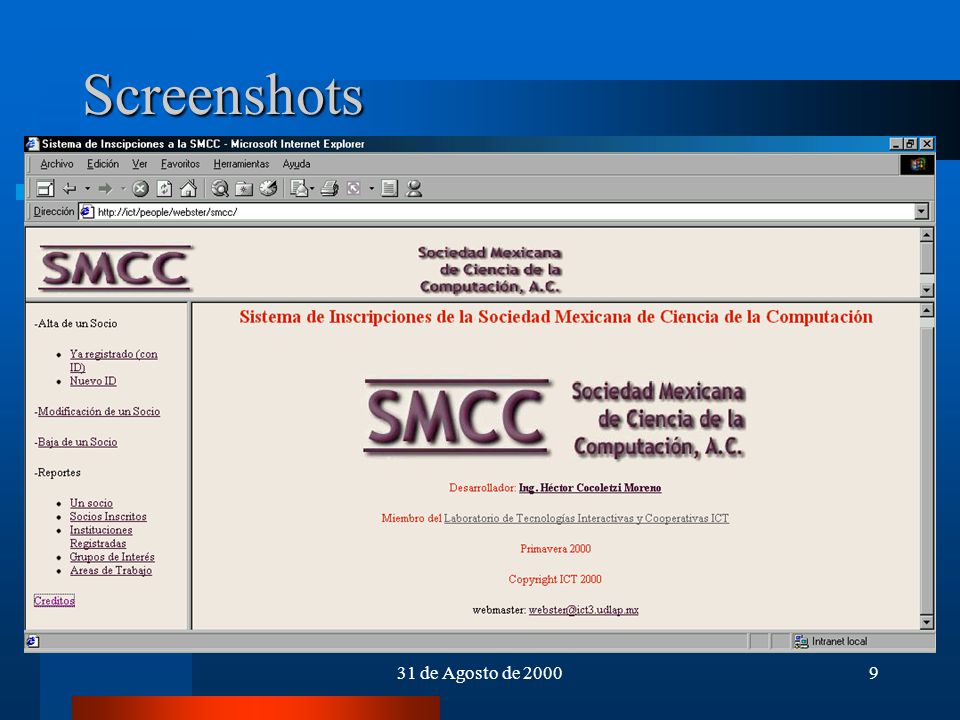Stop loading with the Stop icon

point(140,189)
